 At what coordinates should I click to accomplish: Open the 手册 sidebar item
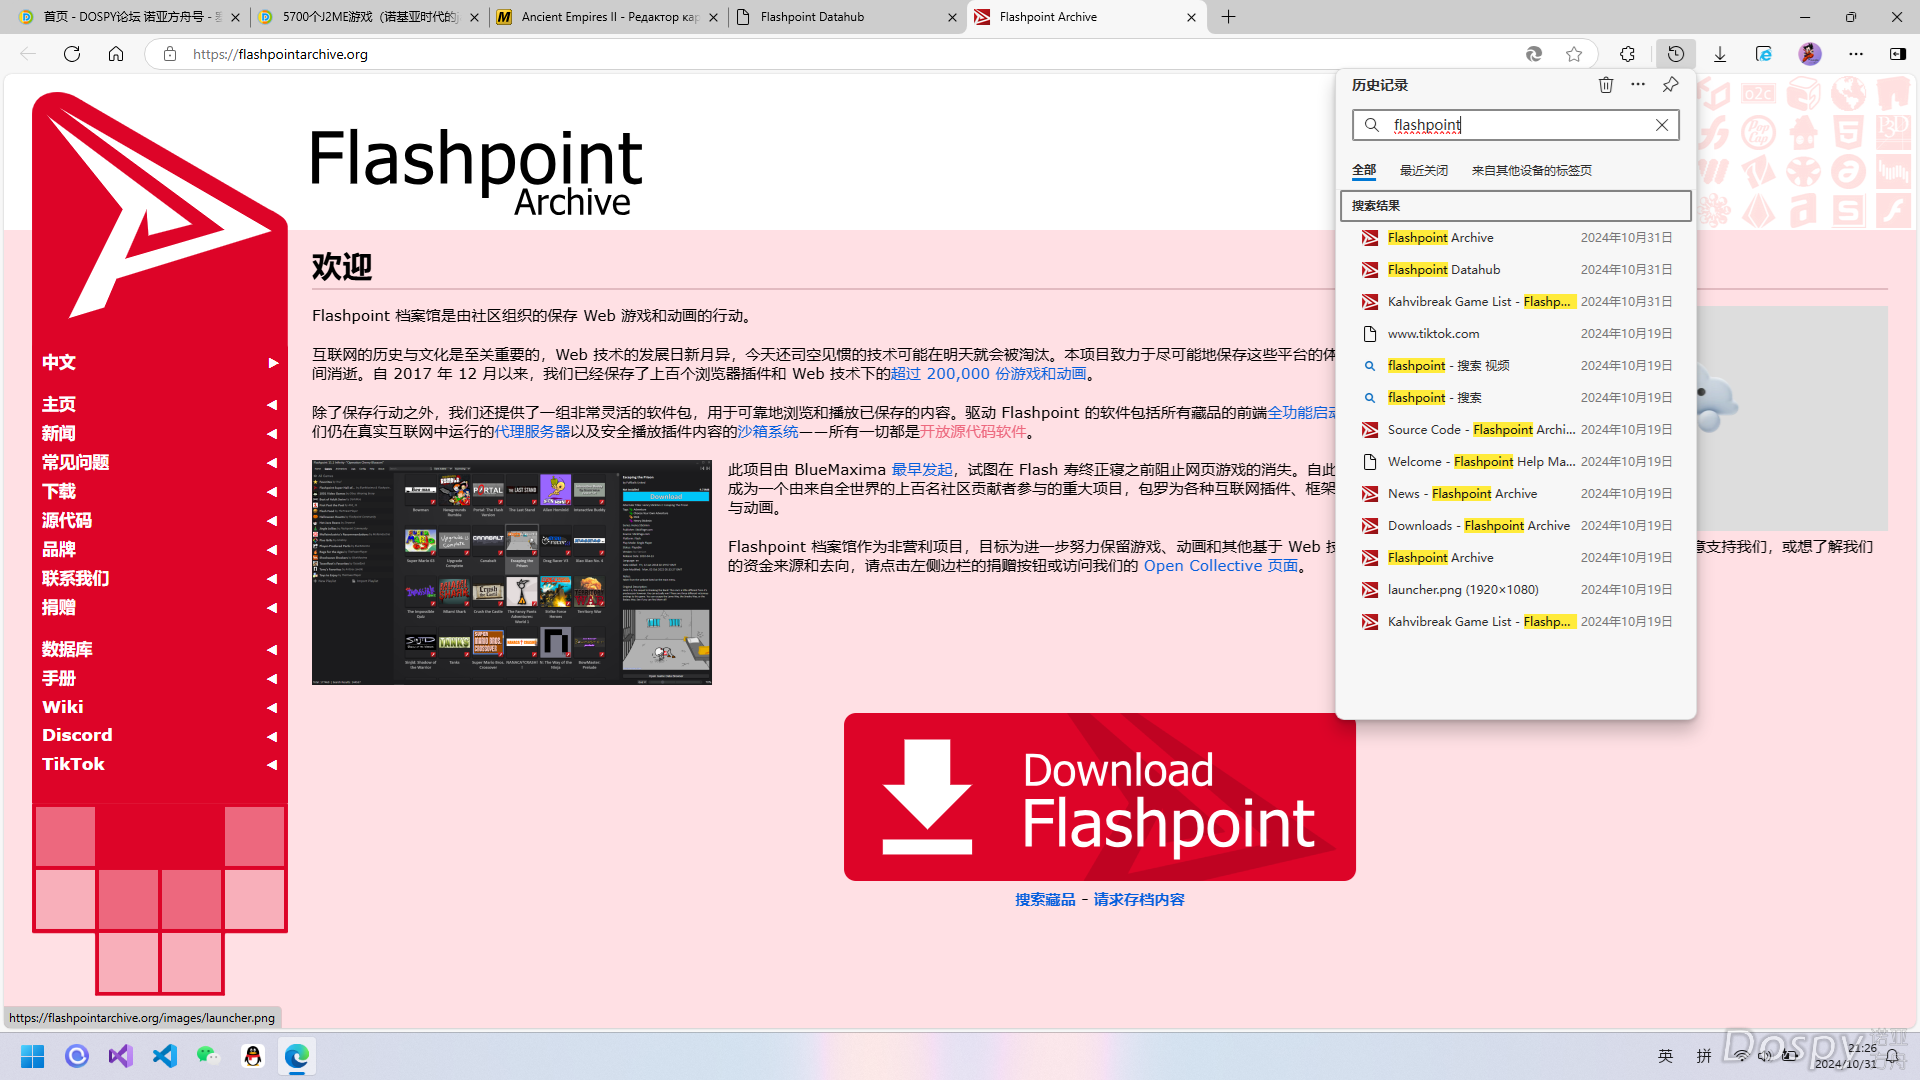click(x=160, y=678)
